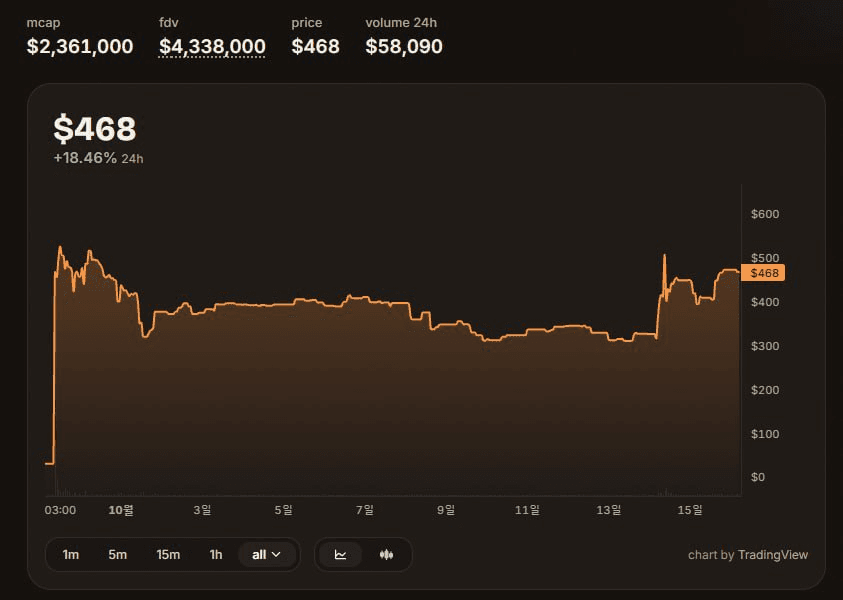Click the 'mcap' label
Image resolution: width=843 pixels, height=600 pixels.
[x=44, y=23]
